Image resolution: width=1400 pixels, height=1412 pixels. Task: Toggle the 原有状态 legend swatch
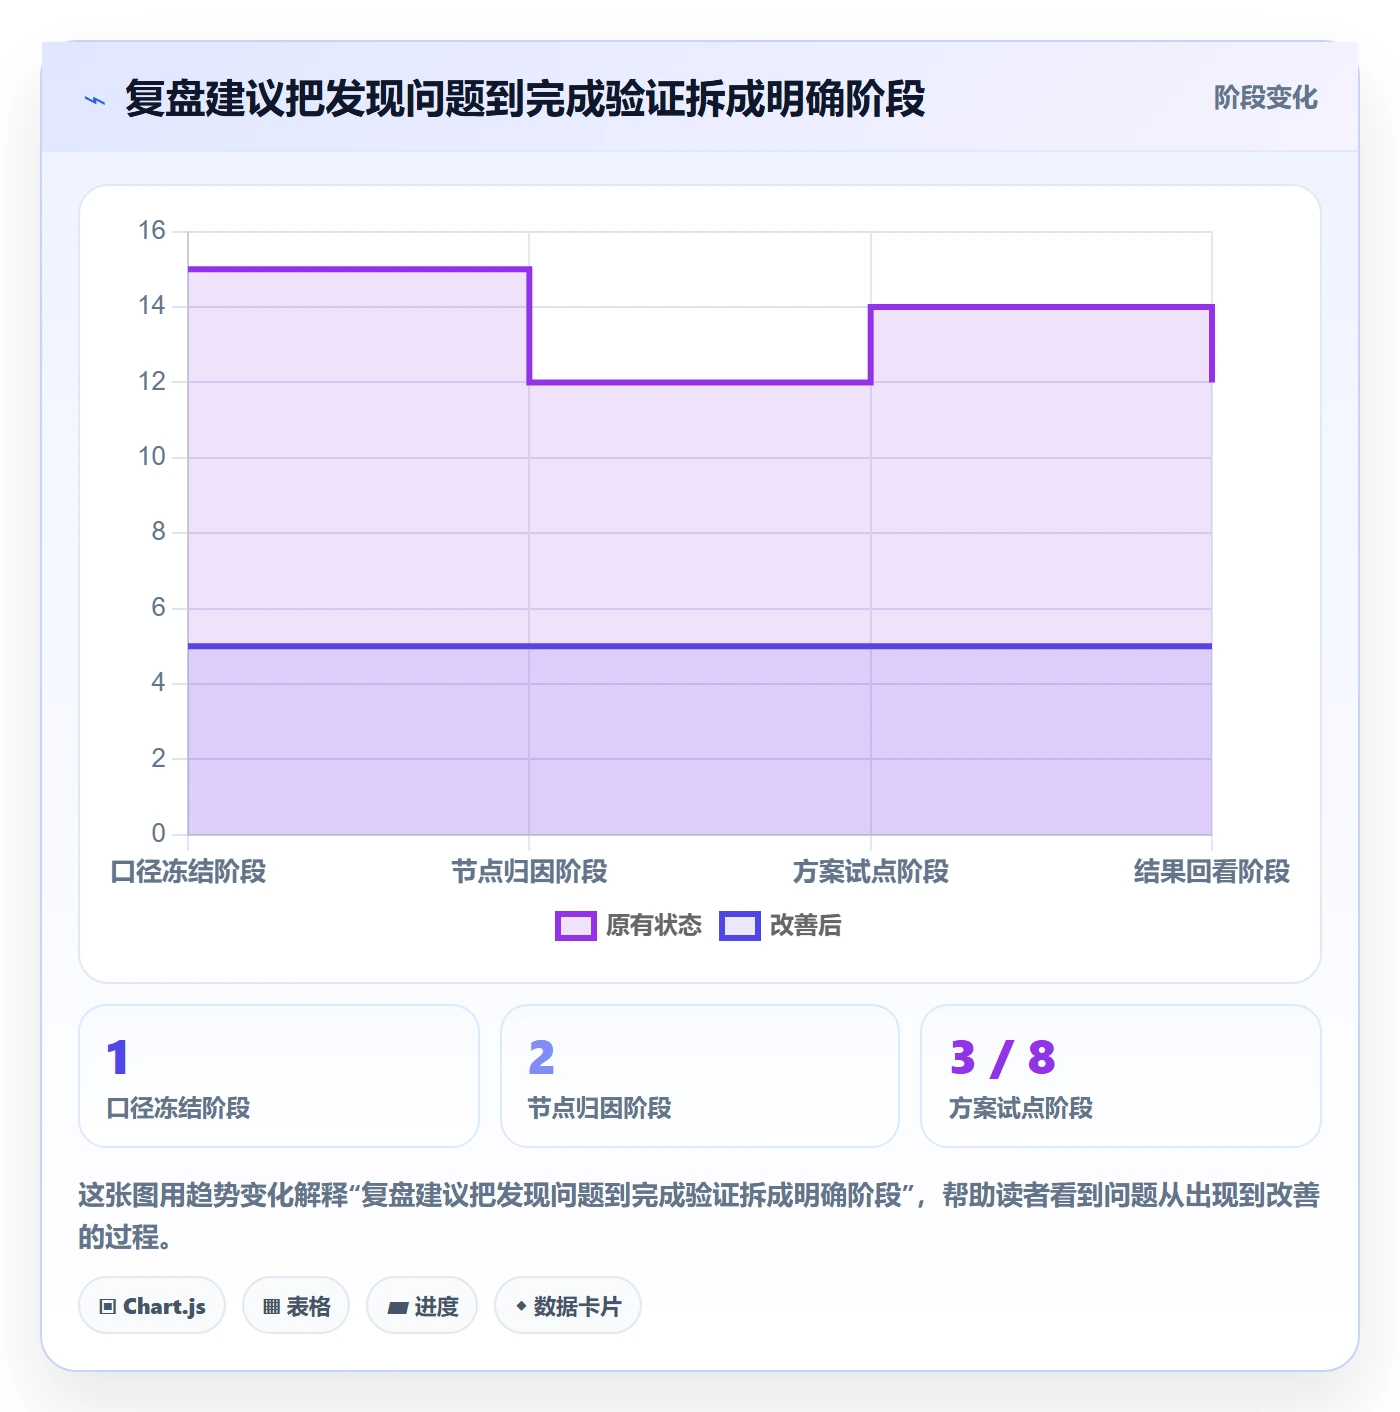[576, 926]
